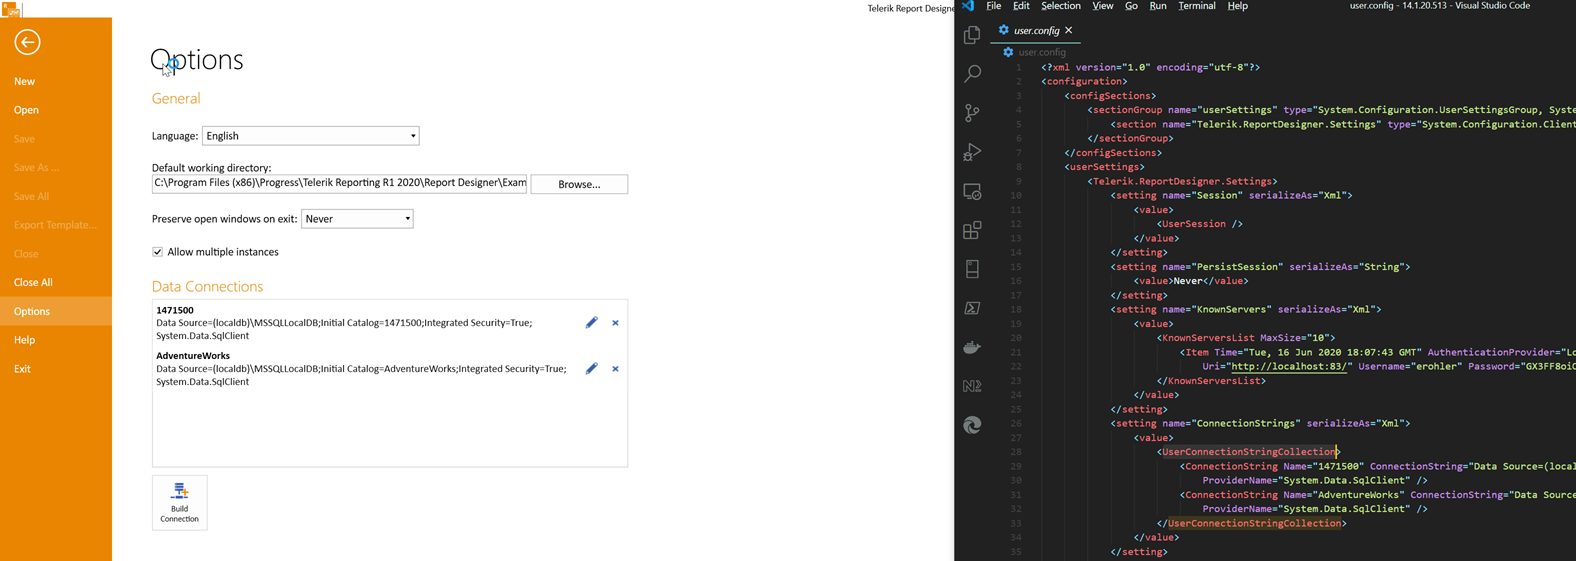Edit the 1471500 data connection
Viewport: 1576px width, 561px height.
(591, 322)
